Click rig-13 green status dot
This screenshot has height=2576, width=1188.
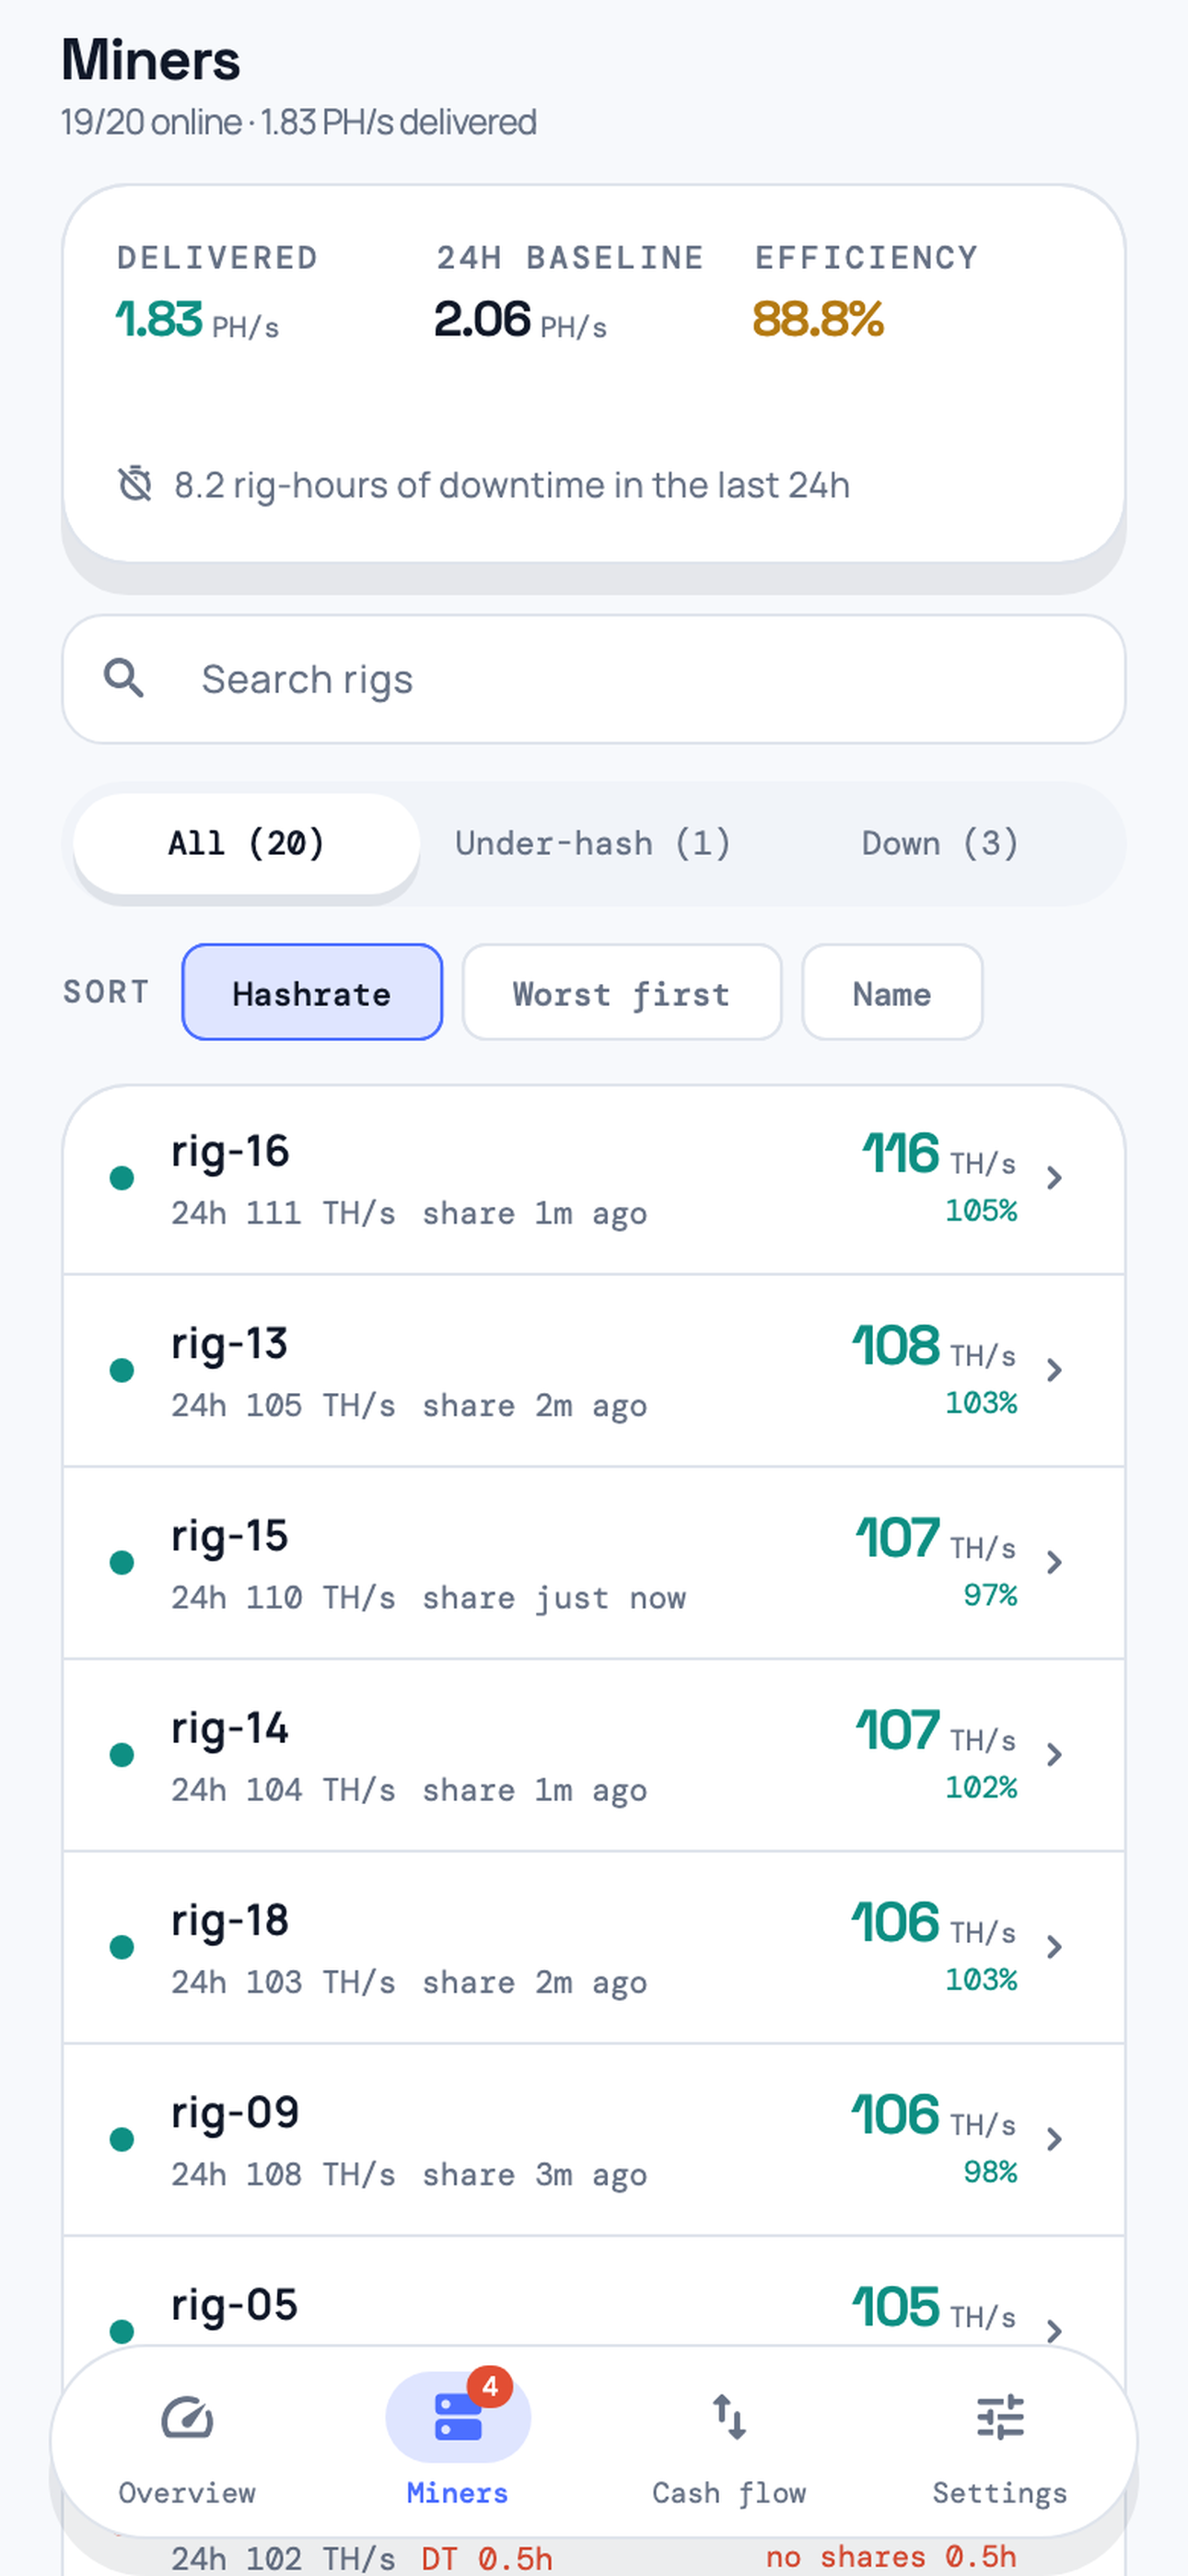tap(122, 1370)
